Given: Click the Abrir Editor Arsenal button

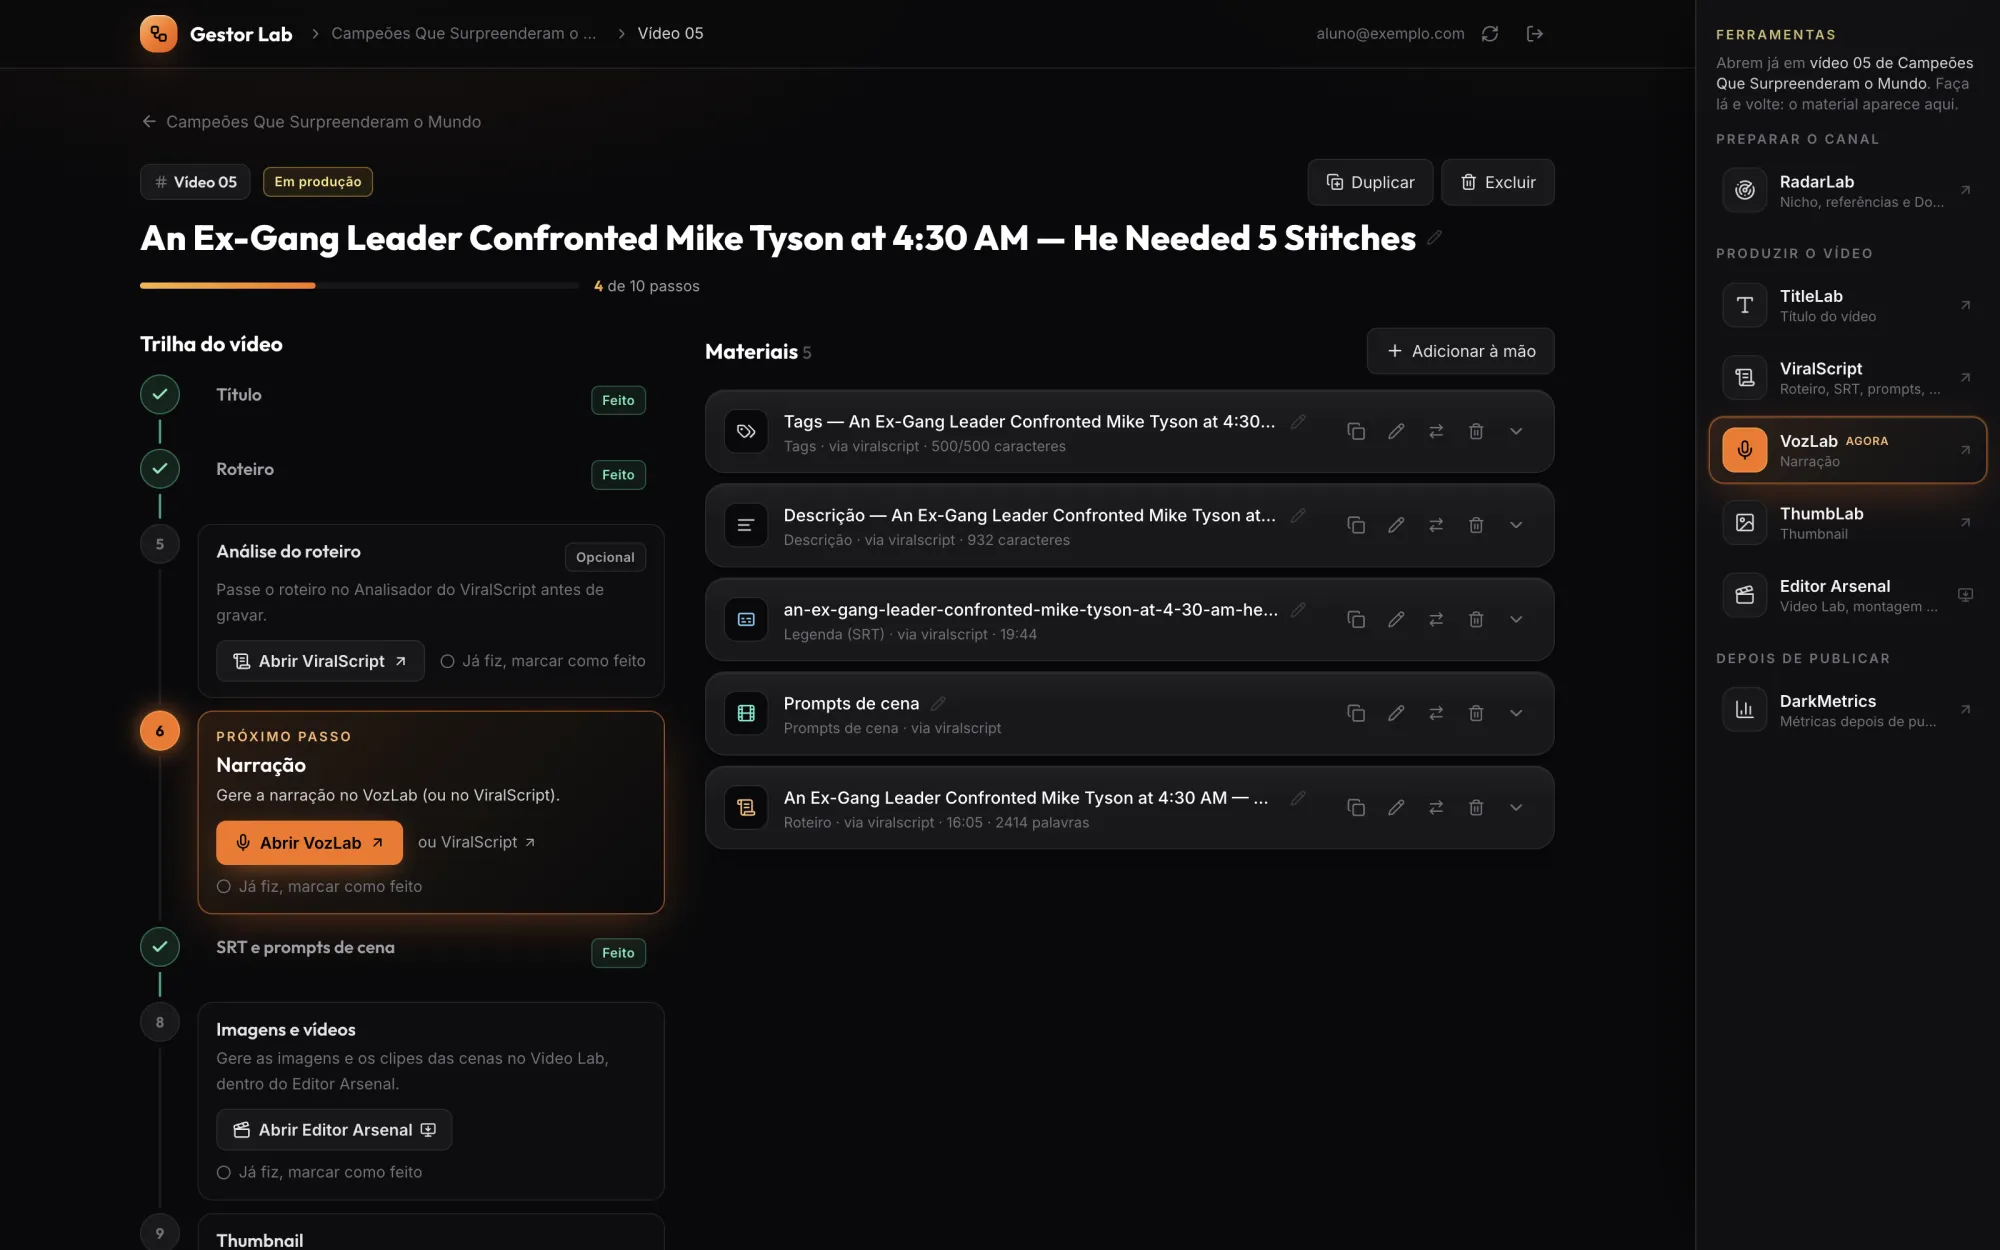Looking at the screenshot, I should (334, 1130).
